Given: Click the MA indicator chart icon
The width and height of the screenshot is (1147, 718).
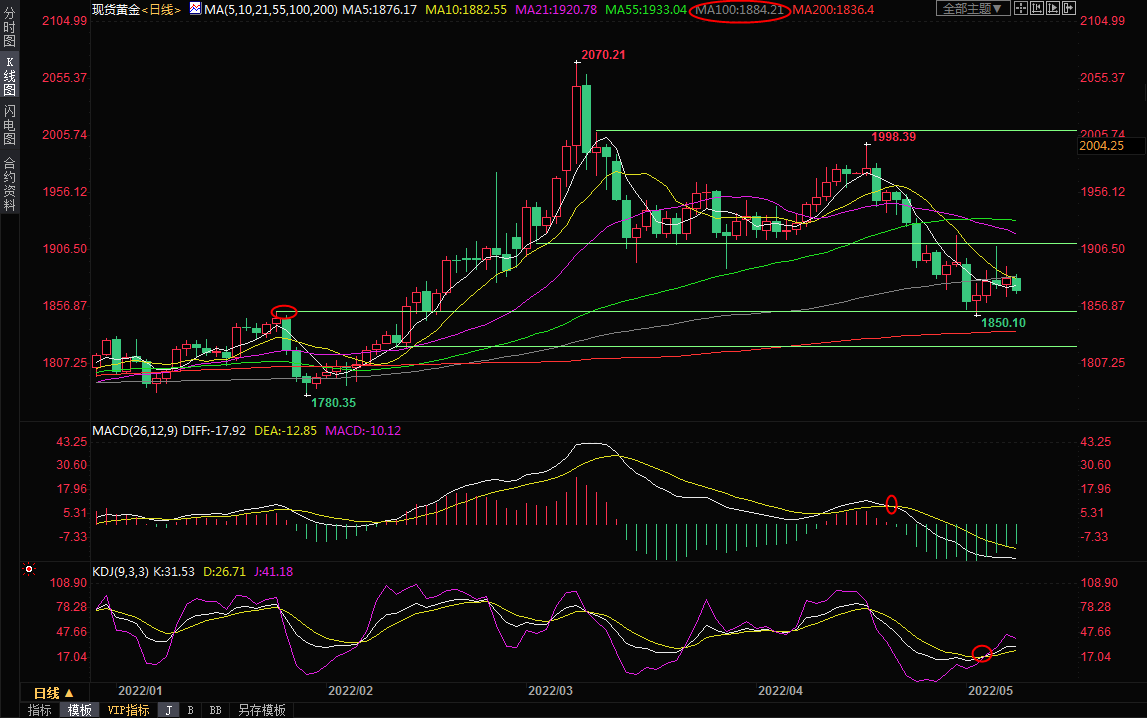Looking at the screenshot, I should coord(195,9).
